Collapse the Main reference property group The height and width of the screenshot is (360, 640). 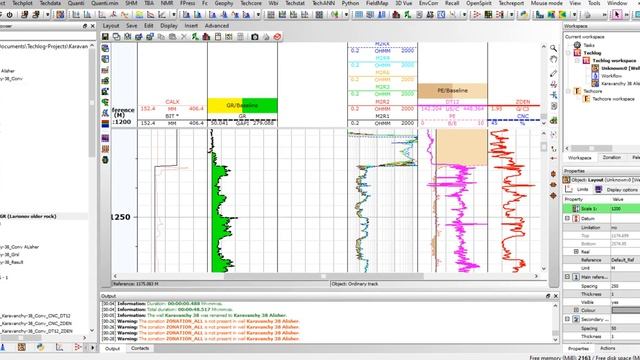pyautogui.click(x=567, y=277)
